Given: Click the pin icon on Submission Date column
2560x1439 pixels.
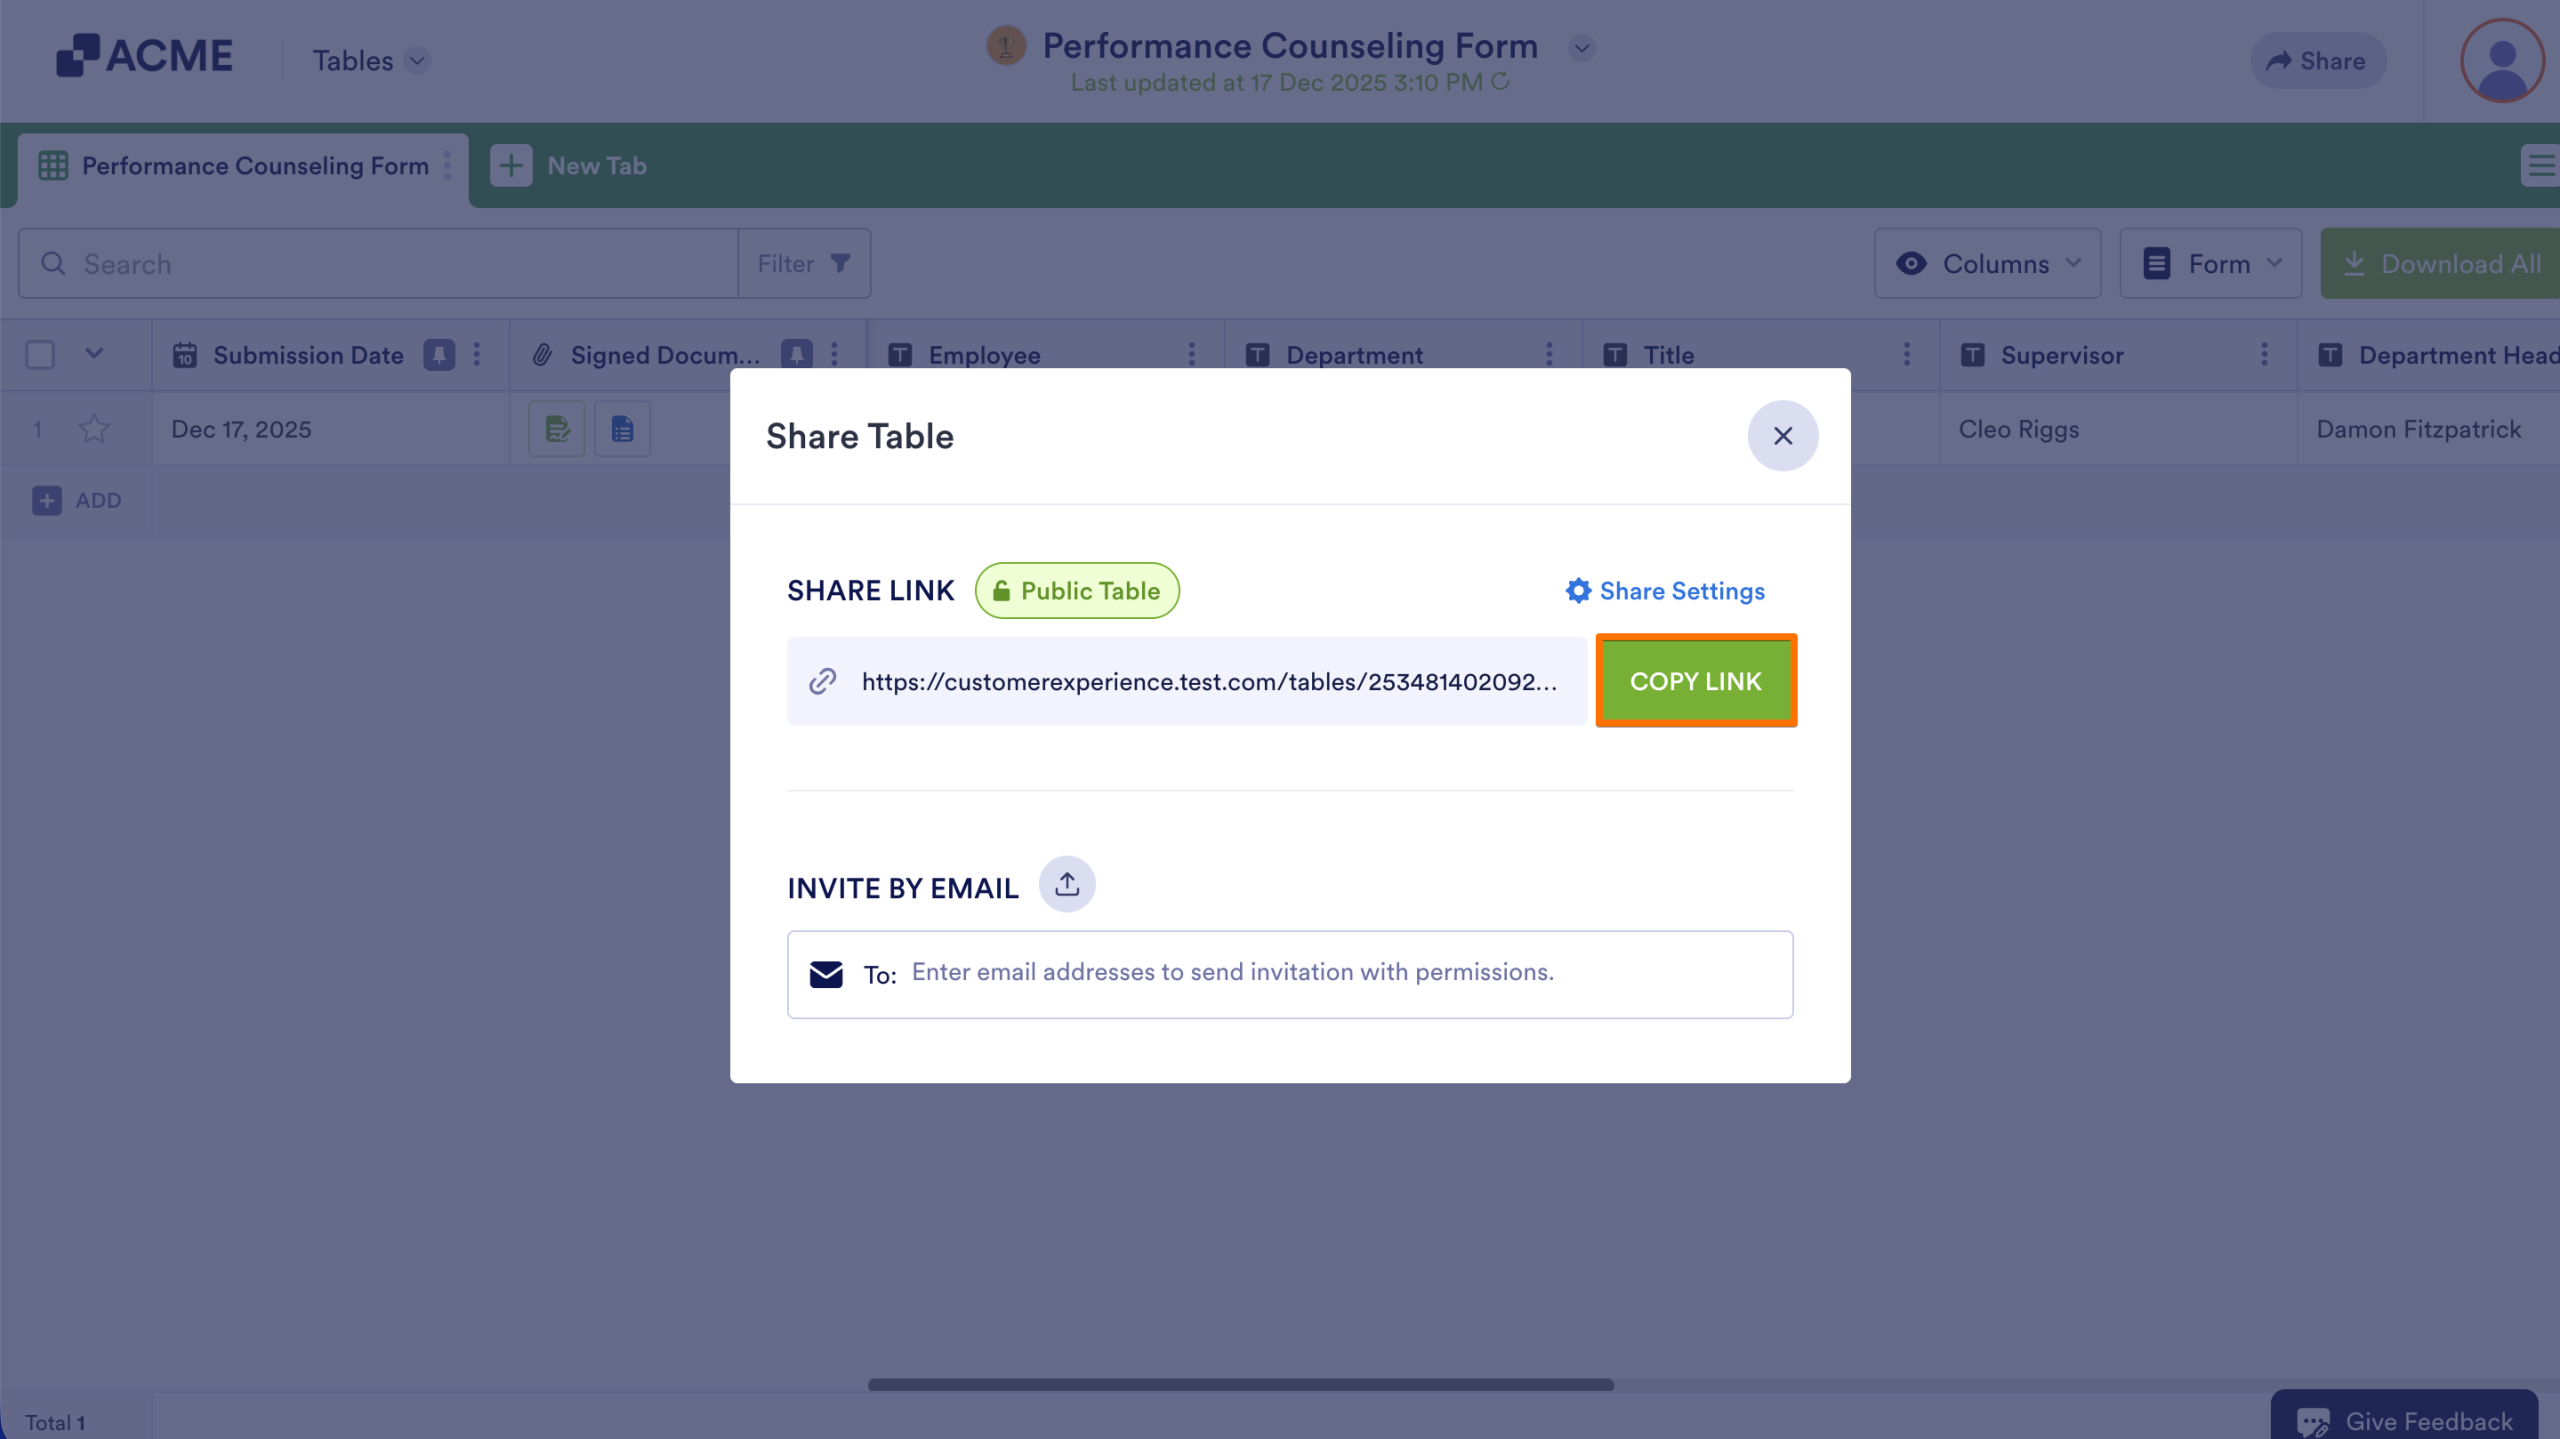Looking at the screenshot, I should (440, 354).
